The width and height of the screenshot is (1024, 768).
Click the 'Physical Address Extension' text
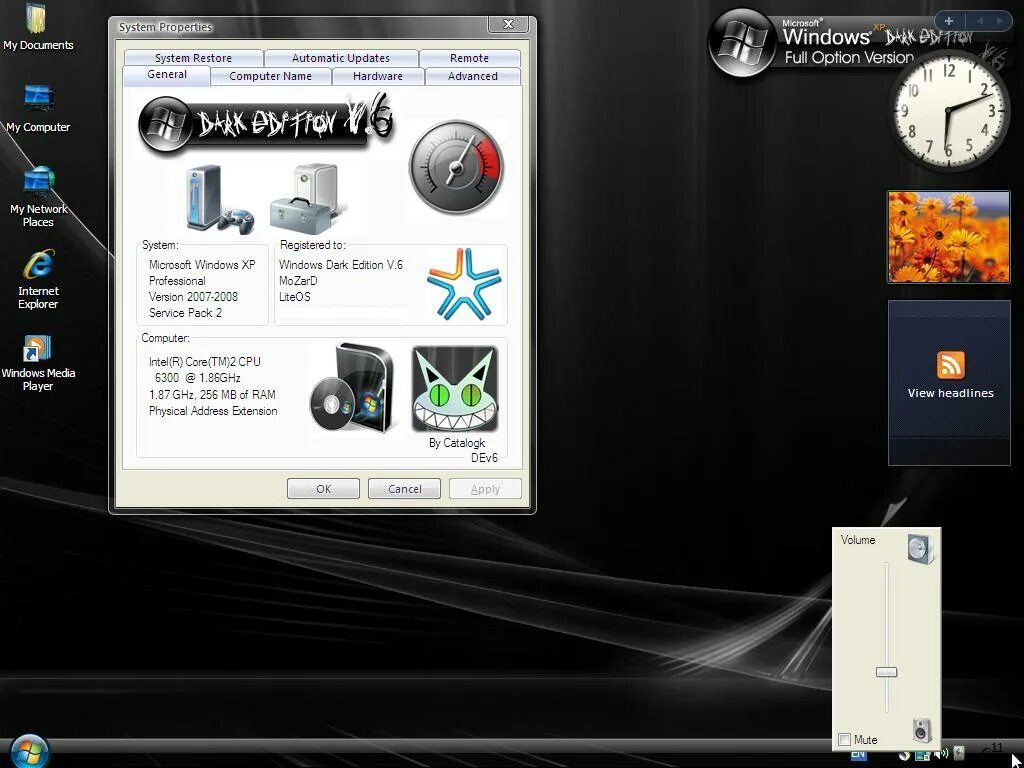point(213,411)
